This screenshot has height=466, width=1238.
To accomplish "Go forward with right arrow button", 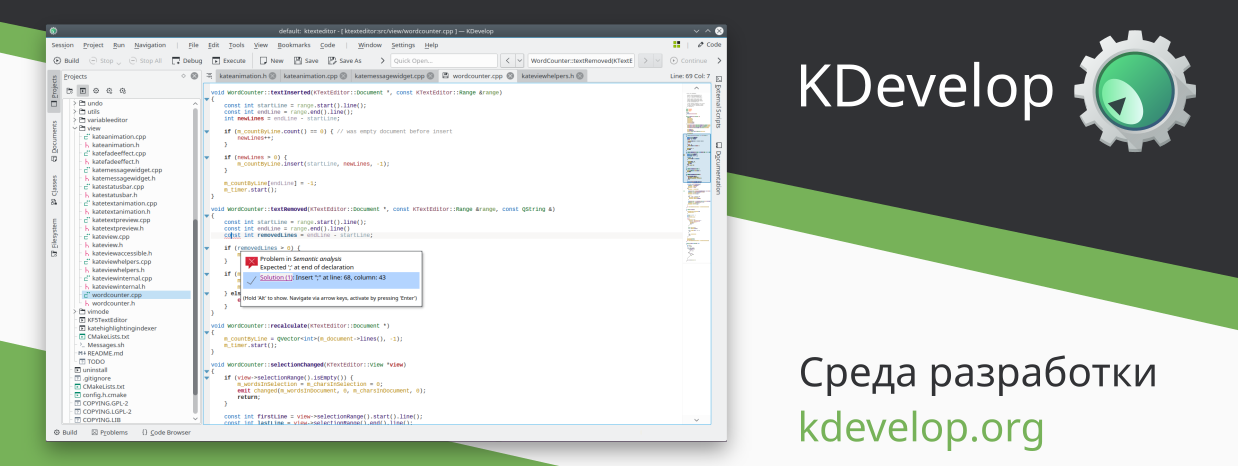I will 645,61.
